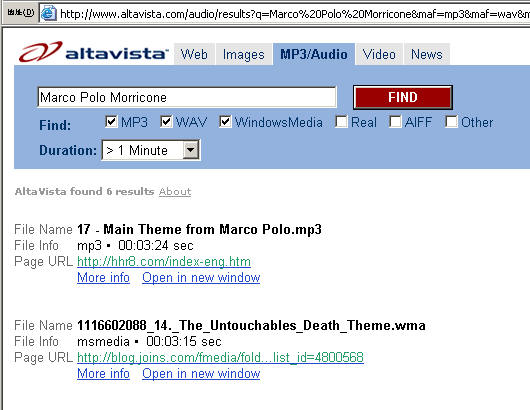Open Untouchables Death Theme in new window
Viewport: 530px width, 410px height.
tap(201, 373)
